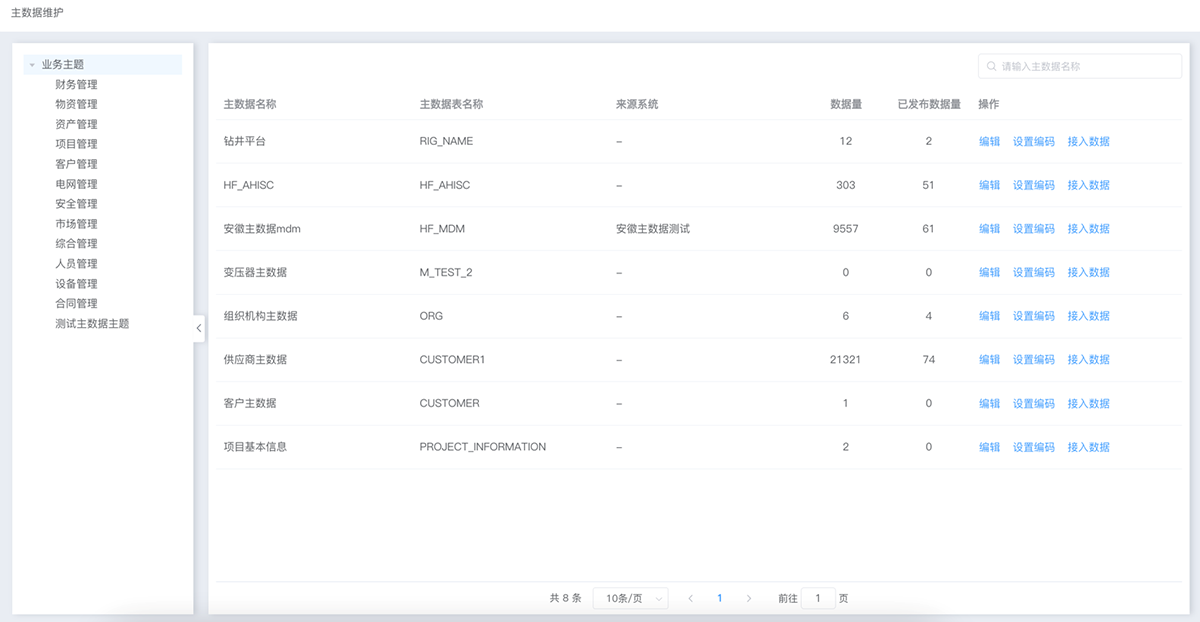1200x622 pixels.
Task: Select 合同管理 in the tree
Action: coord(76,303)
